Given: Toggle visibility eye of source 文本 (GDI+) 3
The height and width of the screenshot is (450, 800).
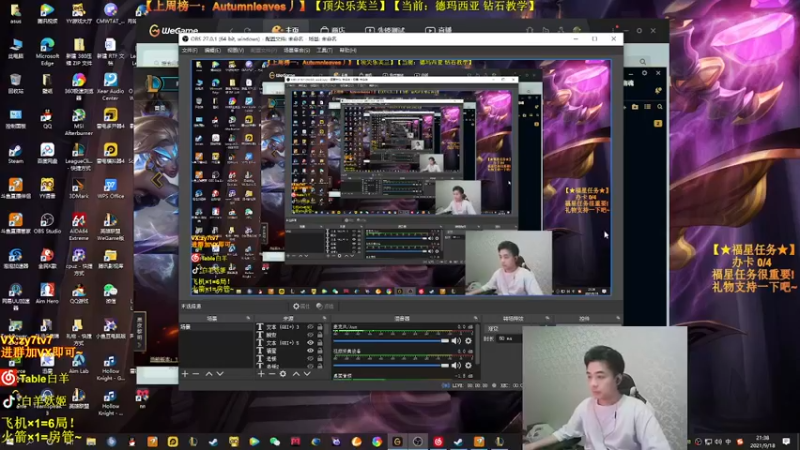Looking at the screenshot, I should [310, 327].
